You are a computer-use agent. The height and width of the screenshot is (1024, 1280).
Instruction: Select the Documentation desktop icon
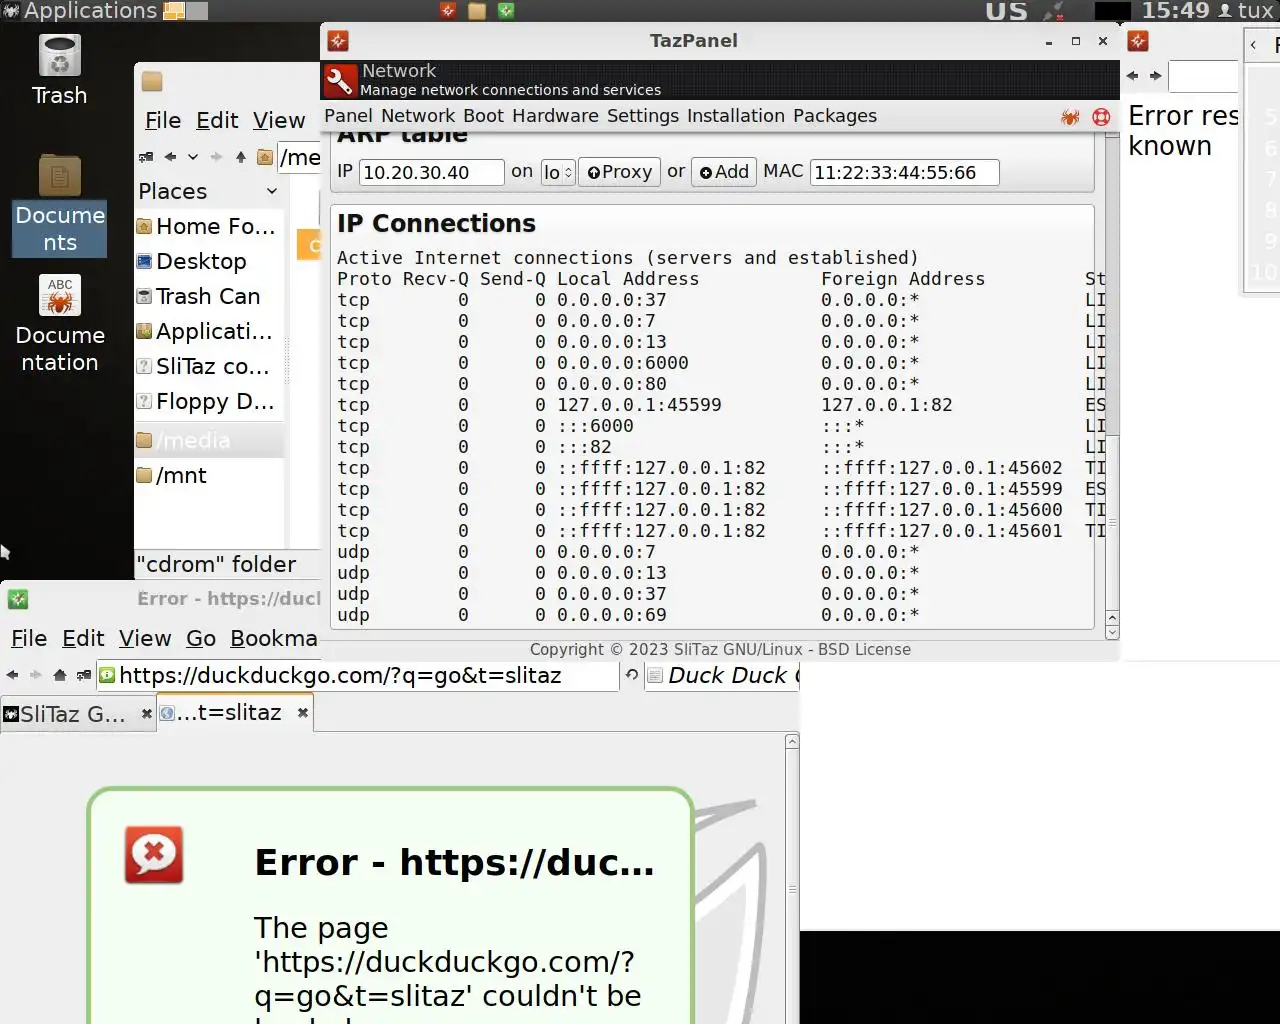(x=59, y=325)
